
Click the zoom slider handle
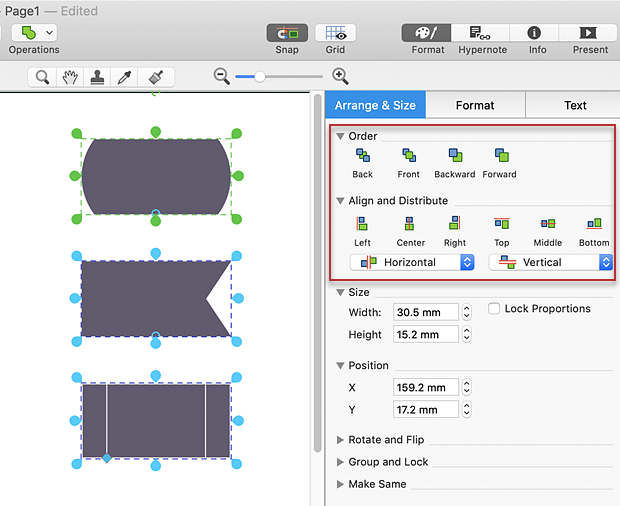pyautogui.click(x=259, y=77)
